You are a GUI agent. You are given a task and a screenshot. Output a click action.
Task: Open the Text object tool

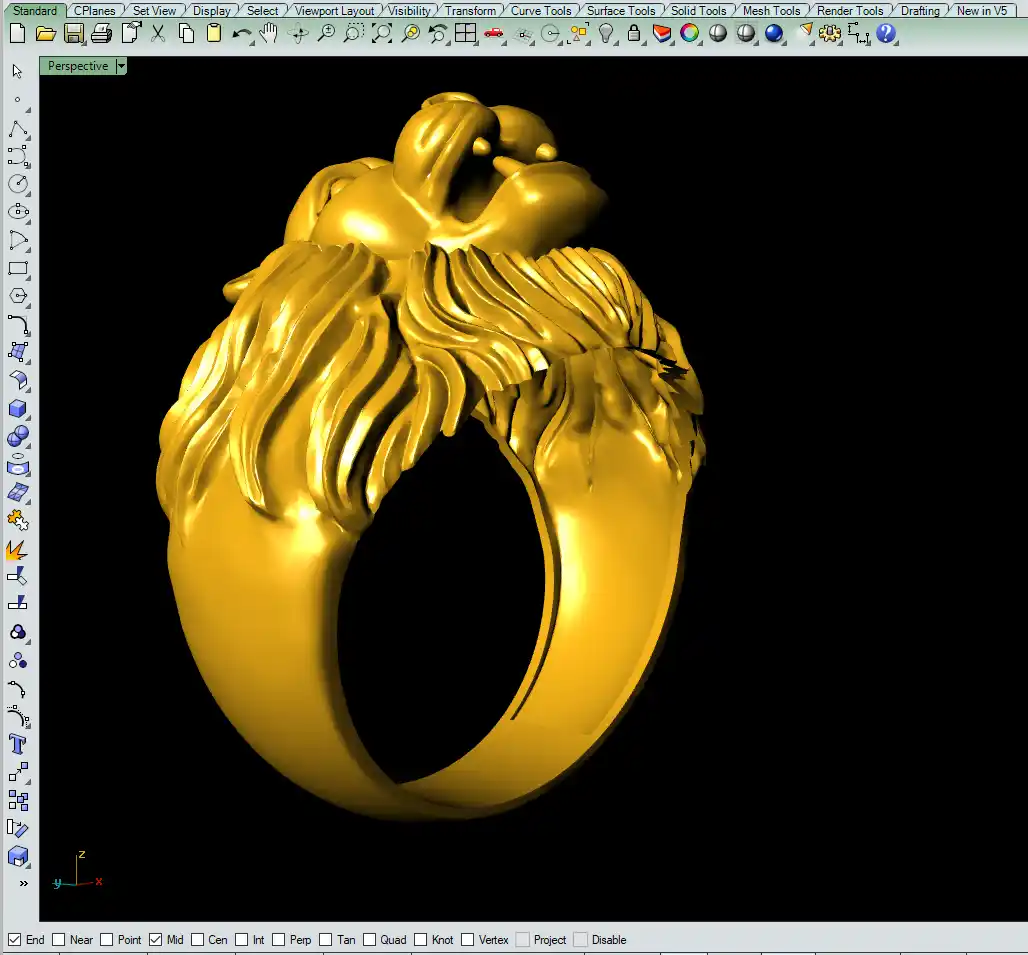coord(17,744)
